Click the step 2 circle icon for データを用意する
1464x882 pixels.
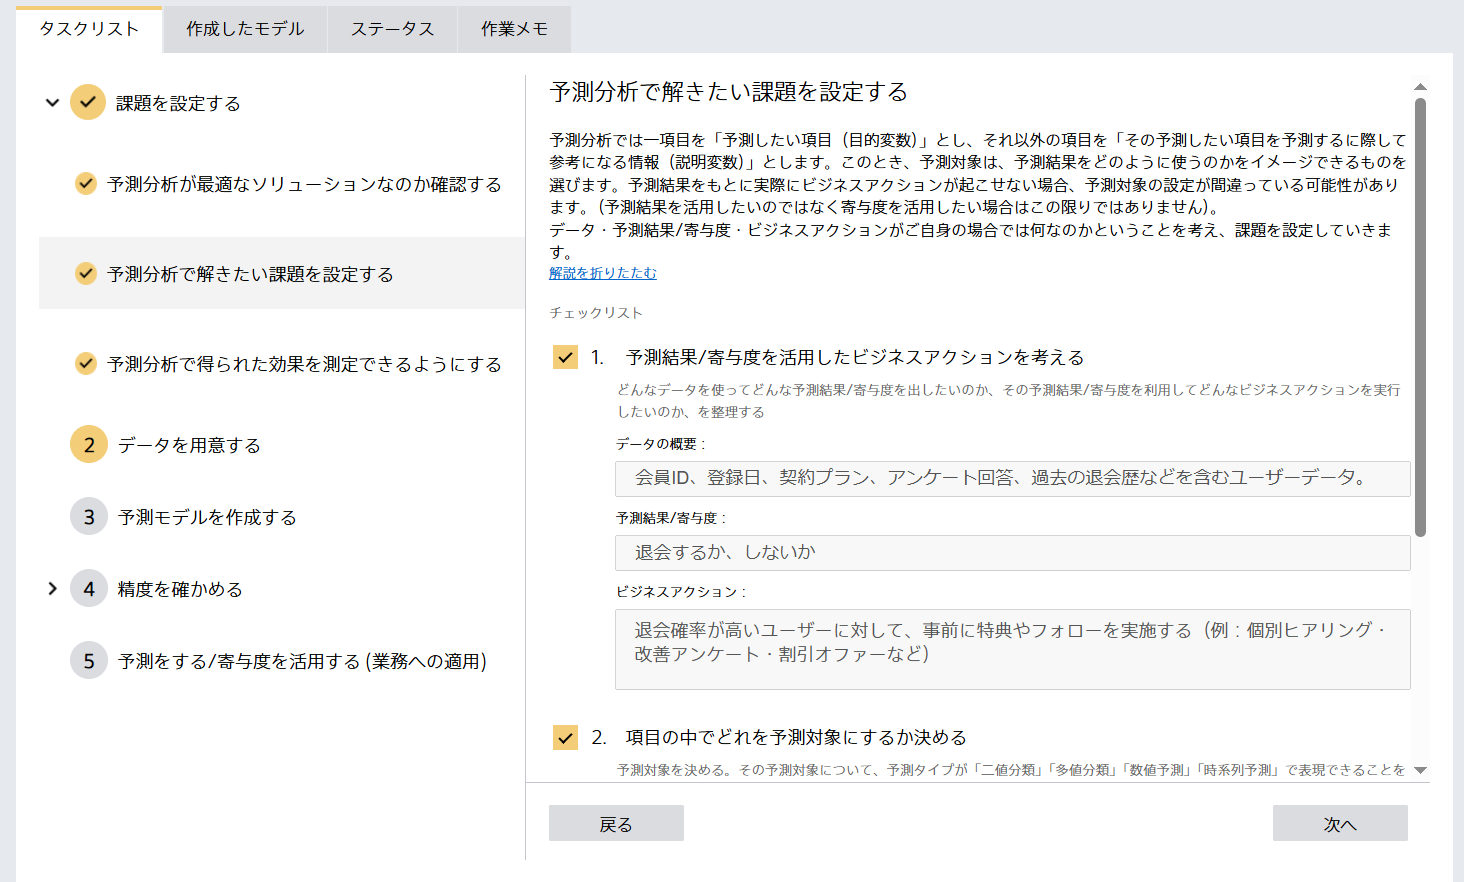coord(89,445)
